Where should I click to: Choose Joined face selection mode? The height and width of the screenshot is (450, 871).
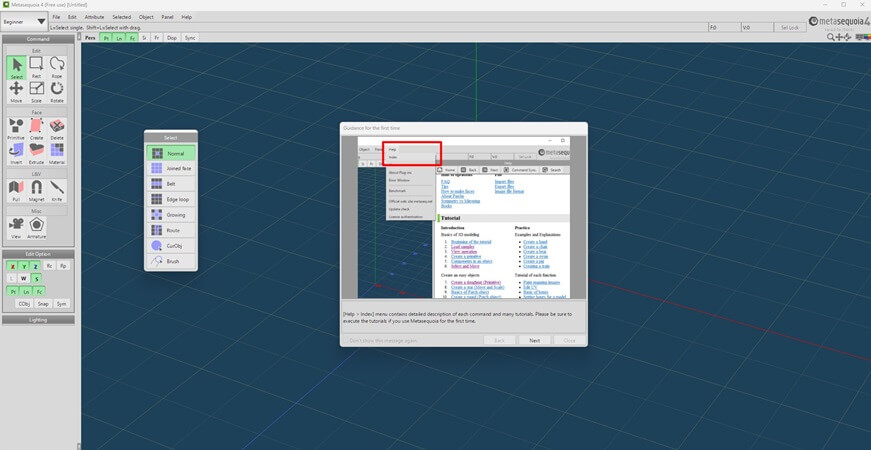171,168
